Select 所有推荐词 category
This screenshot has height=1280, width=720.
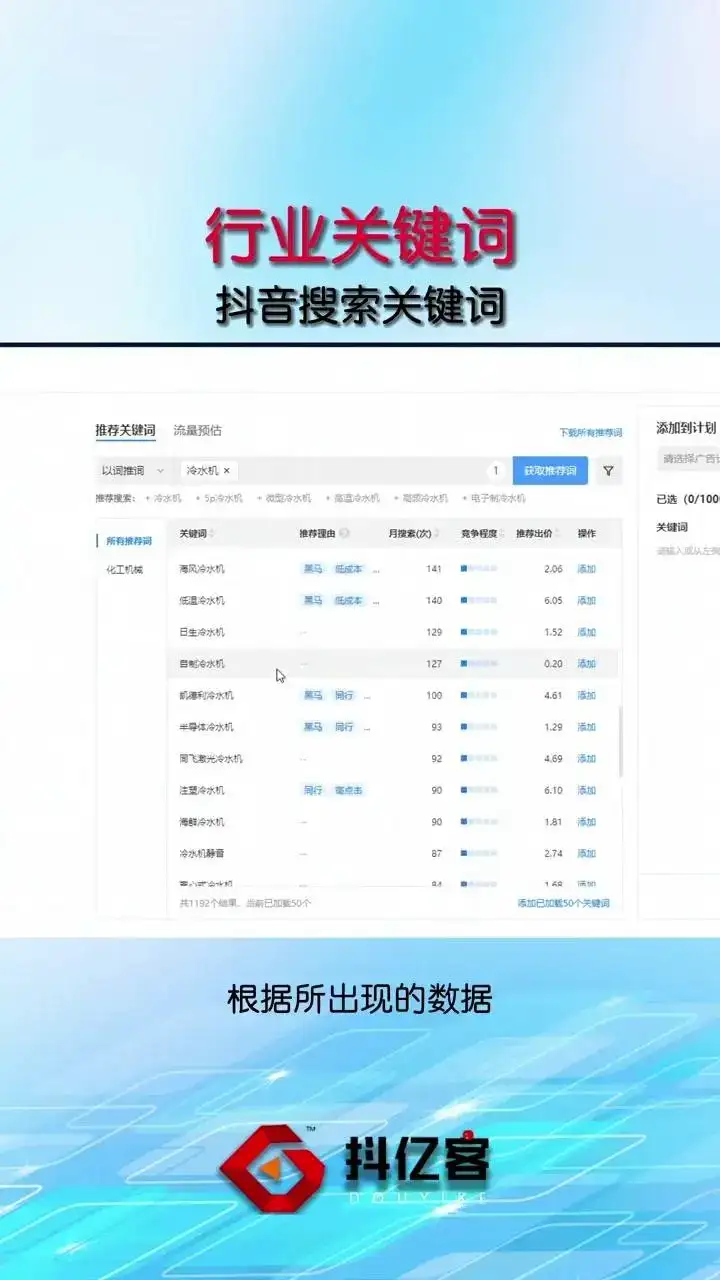pyautogui.click(x=129, y=541)
